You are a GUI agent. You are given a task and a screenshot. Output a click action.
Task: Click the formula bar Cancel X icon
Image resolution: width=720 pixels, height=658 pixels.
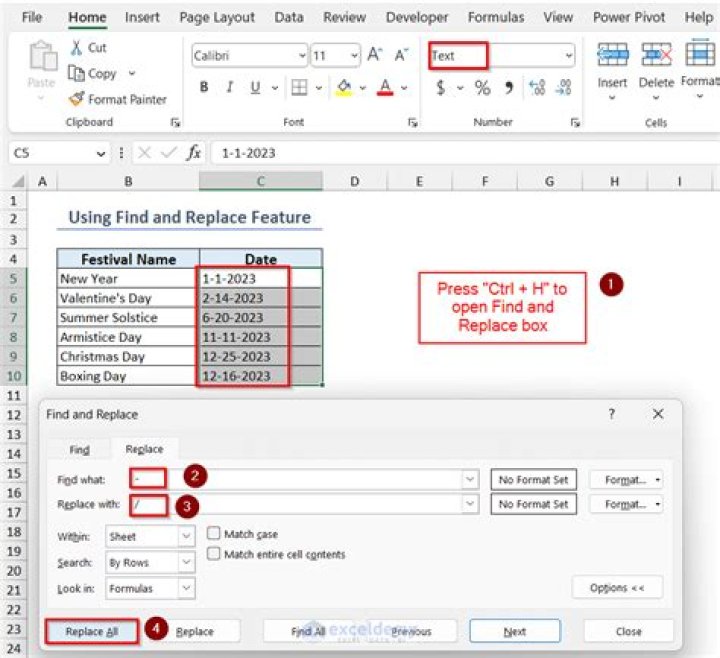pyautogui.click(x=144, y=152)
